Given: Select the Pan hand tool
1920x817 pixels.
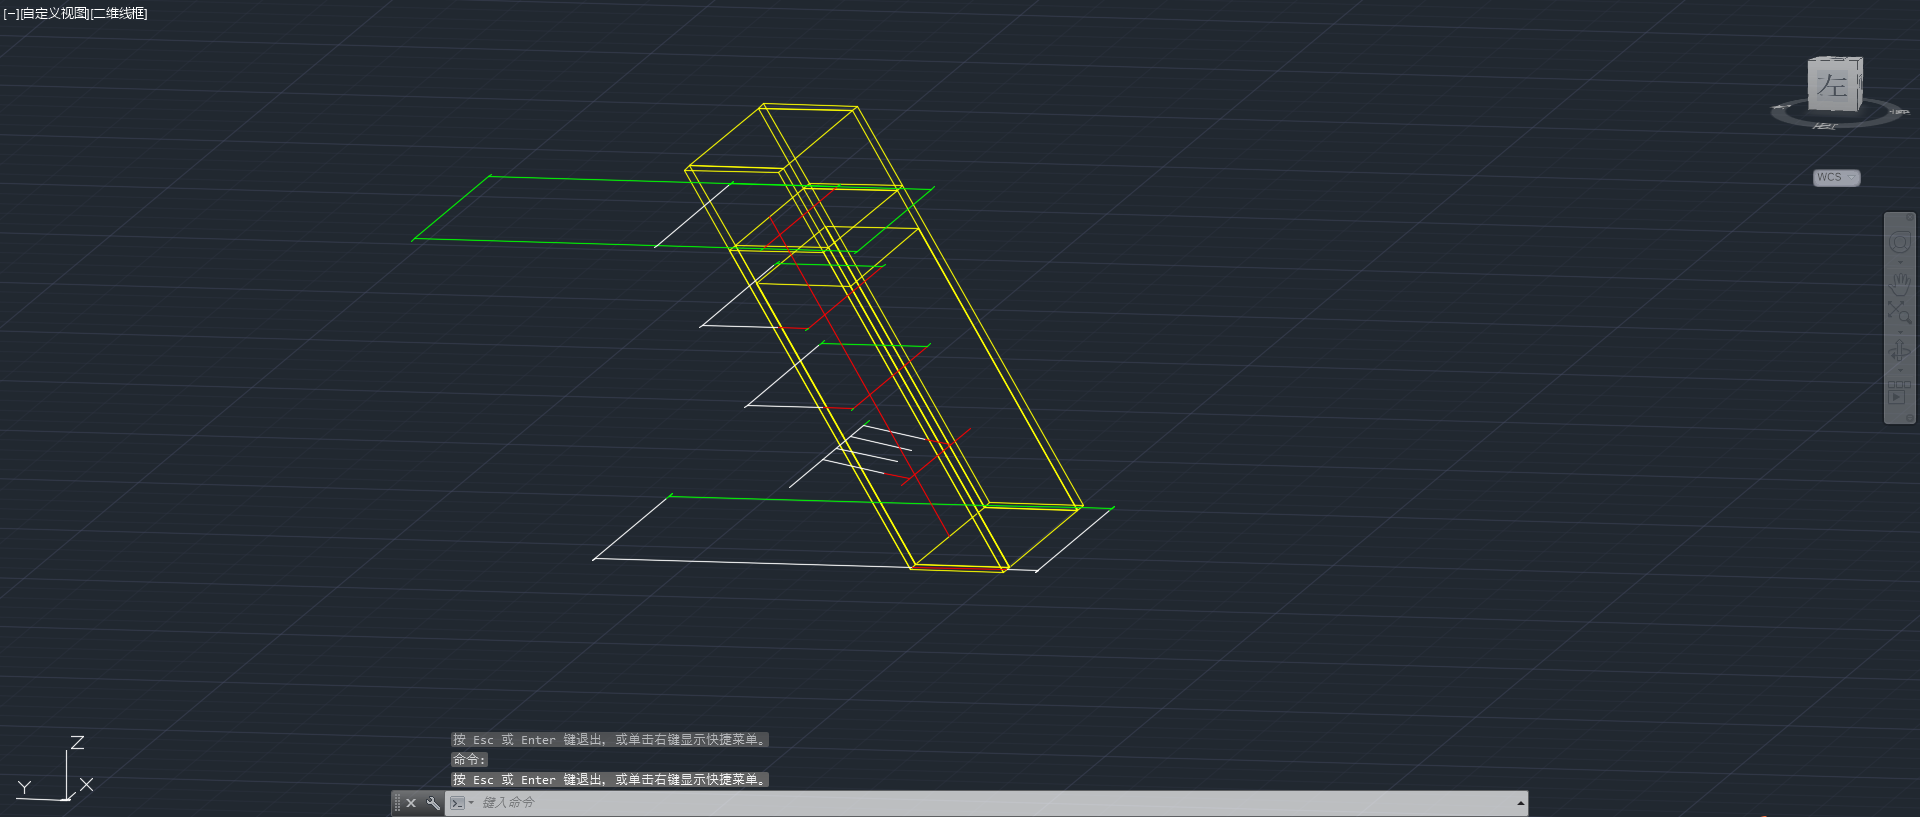Looking at the screenshot, I should [x=1900, y=284].
